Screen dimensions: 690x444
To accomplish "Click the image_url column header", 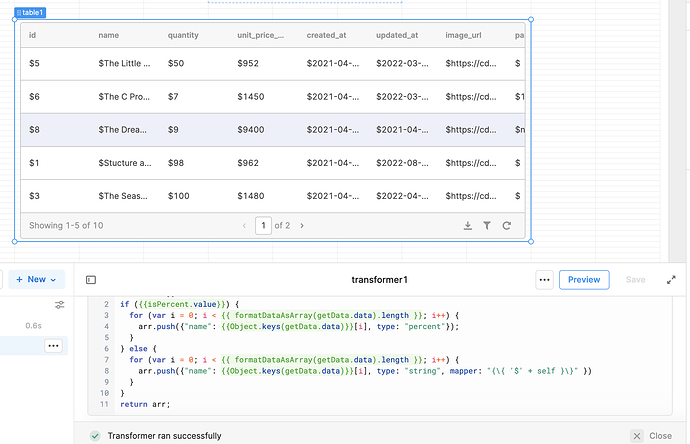I will pos(463,35).
